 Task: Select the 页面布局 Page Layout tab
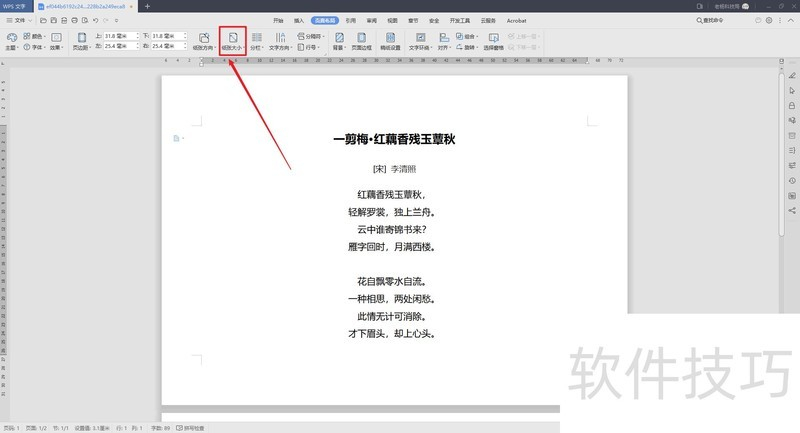[325, 20]
